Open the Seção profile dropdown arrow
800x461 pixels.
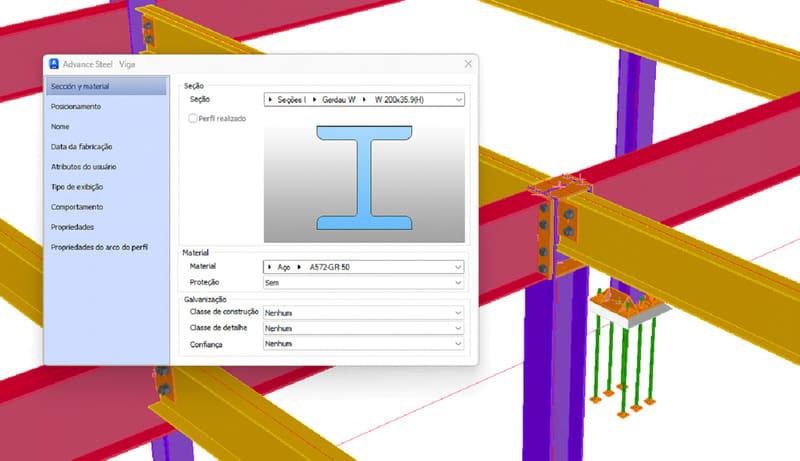pos(459,100)
